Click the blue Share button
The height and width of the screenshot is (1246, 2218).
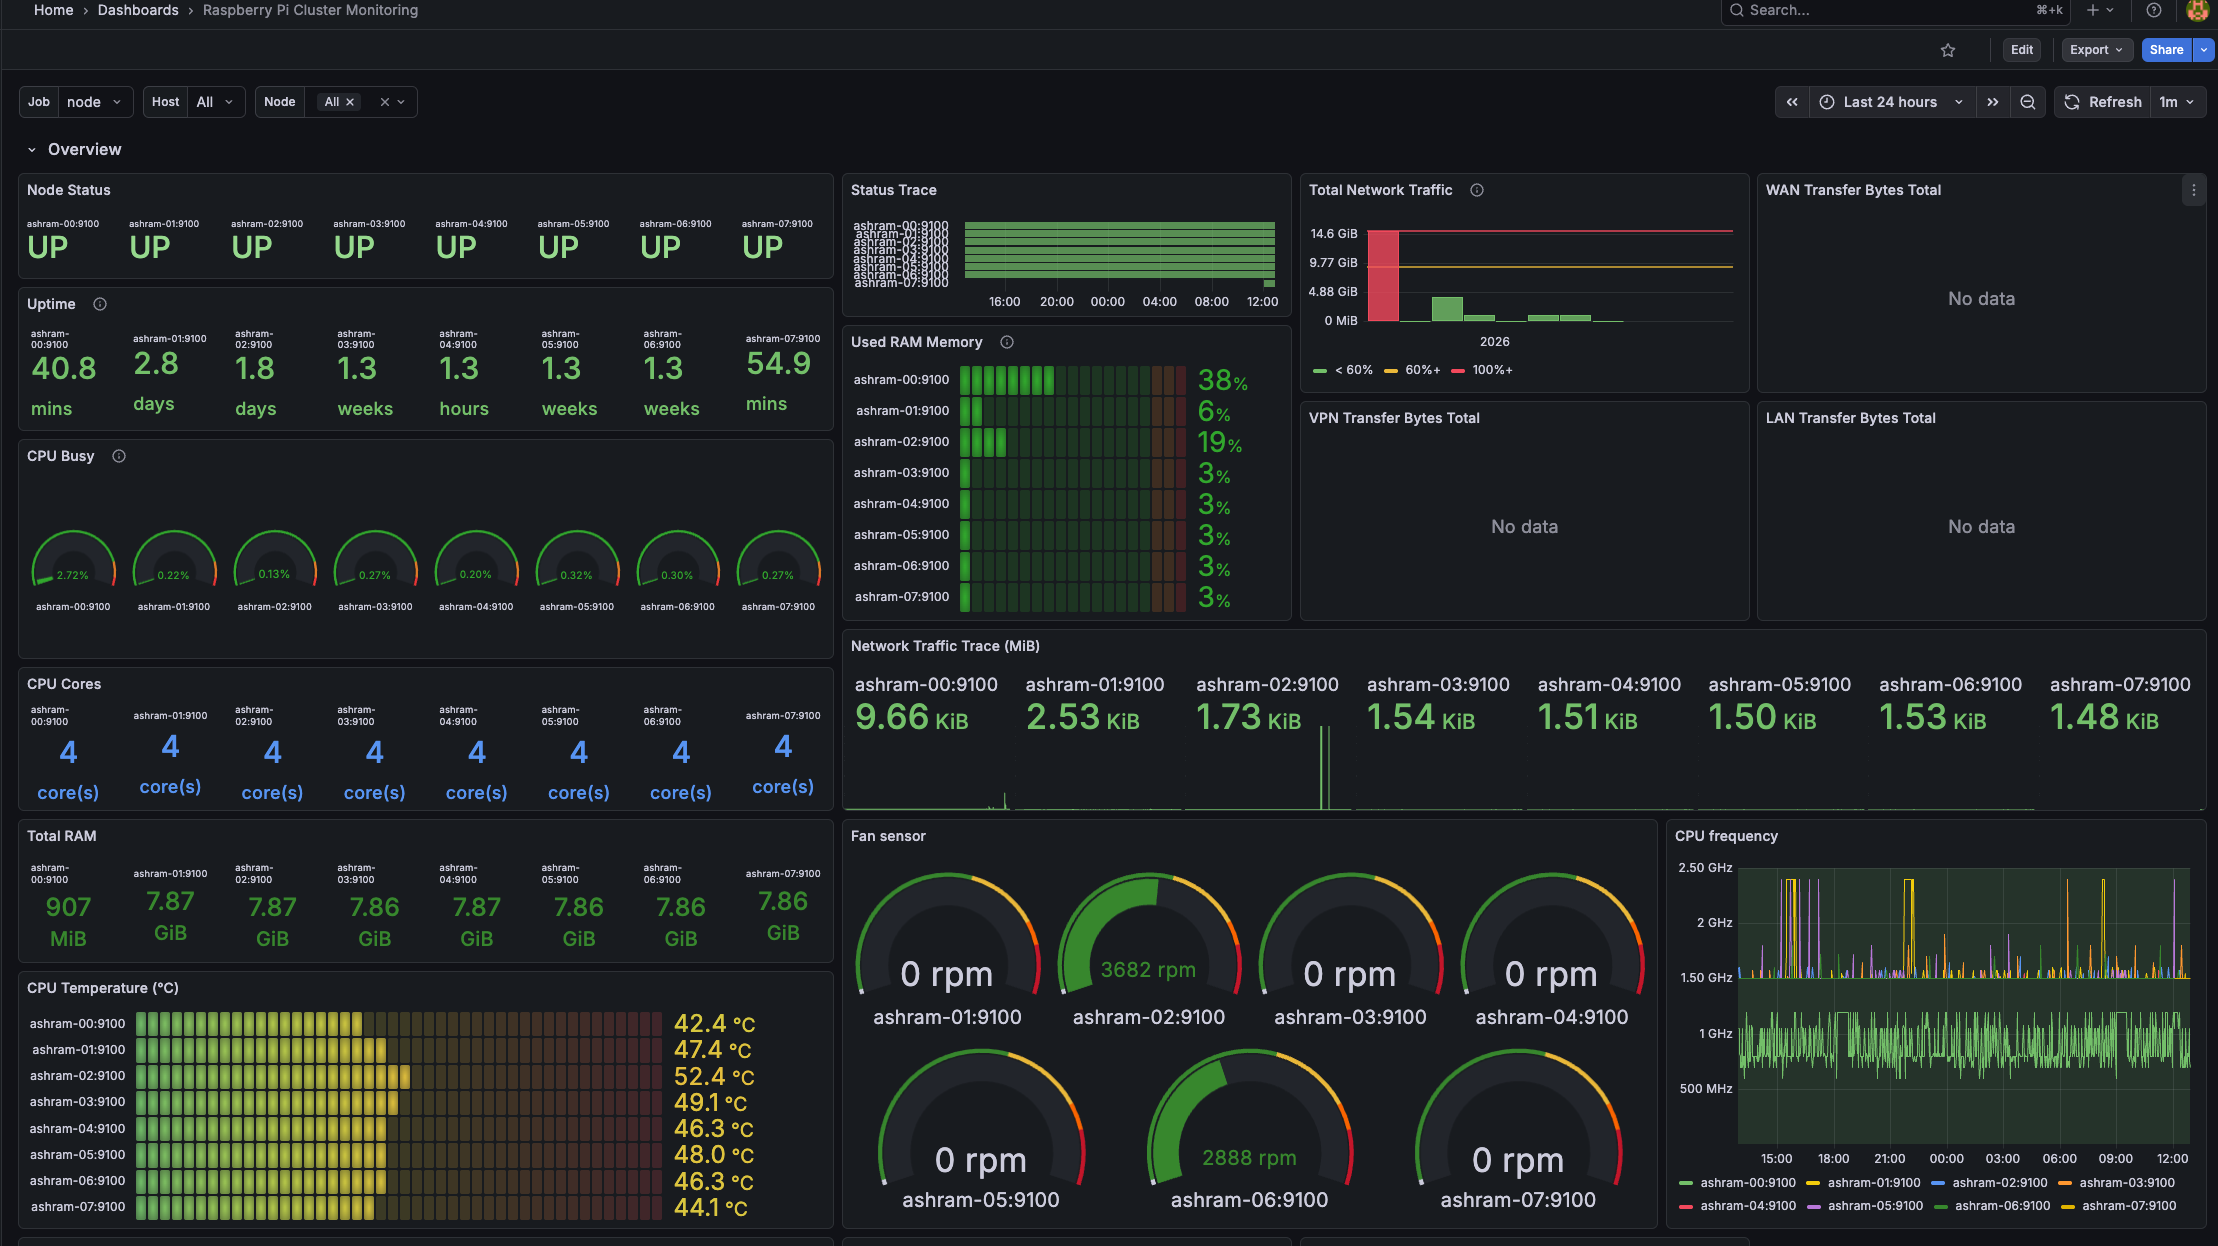2166,50
